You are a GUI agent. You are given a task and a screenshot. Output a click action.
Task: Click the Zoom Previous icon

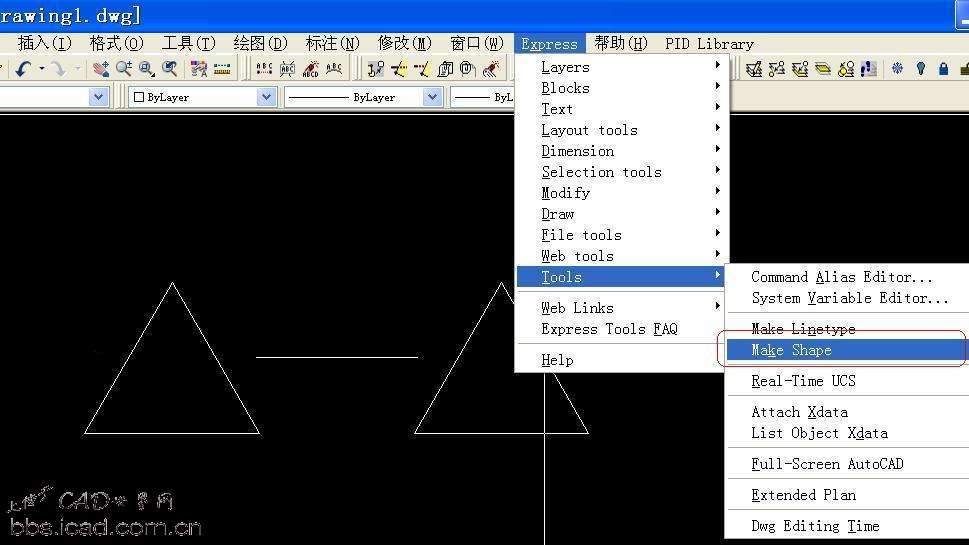[170, 69]
